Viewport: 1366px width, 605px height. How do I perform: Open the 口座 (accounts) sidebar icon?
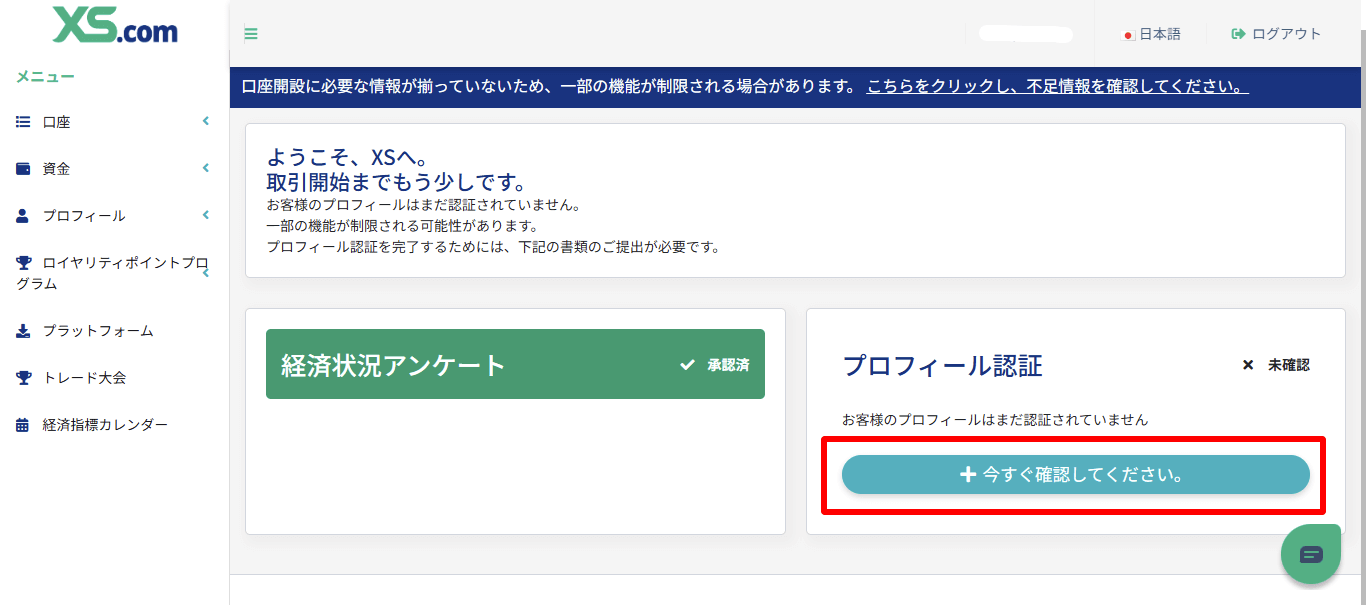tap(22, 121)
